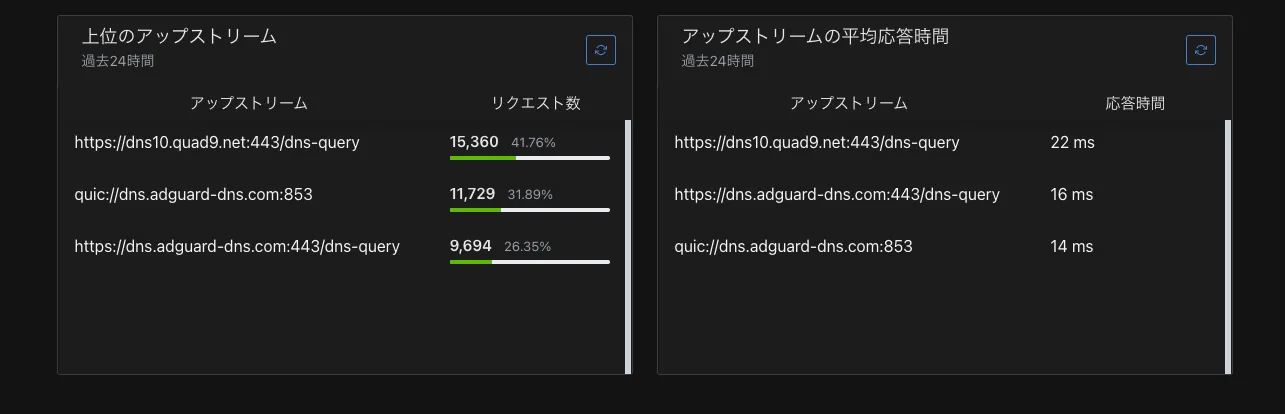This screenshot has width=1285, height=414.
Task: Click the 11,729 request count
Action: point(472,194)
